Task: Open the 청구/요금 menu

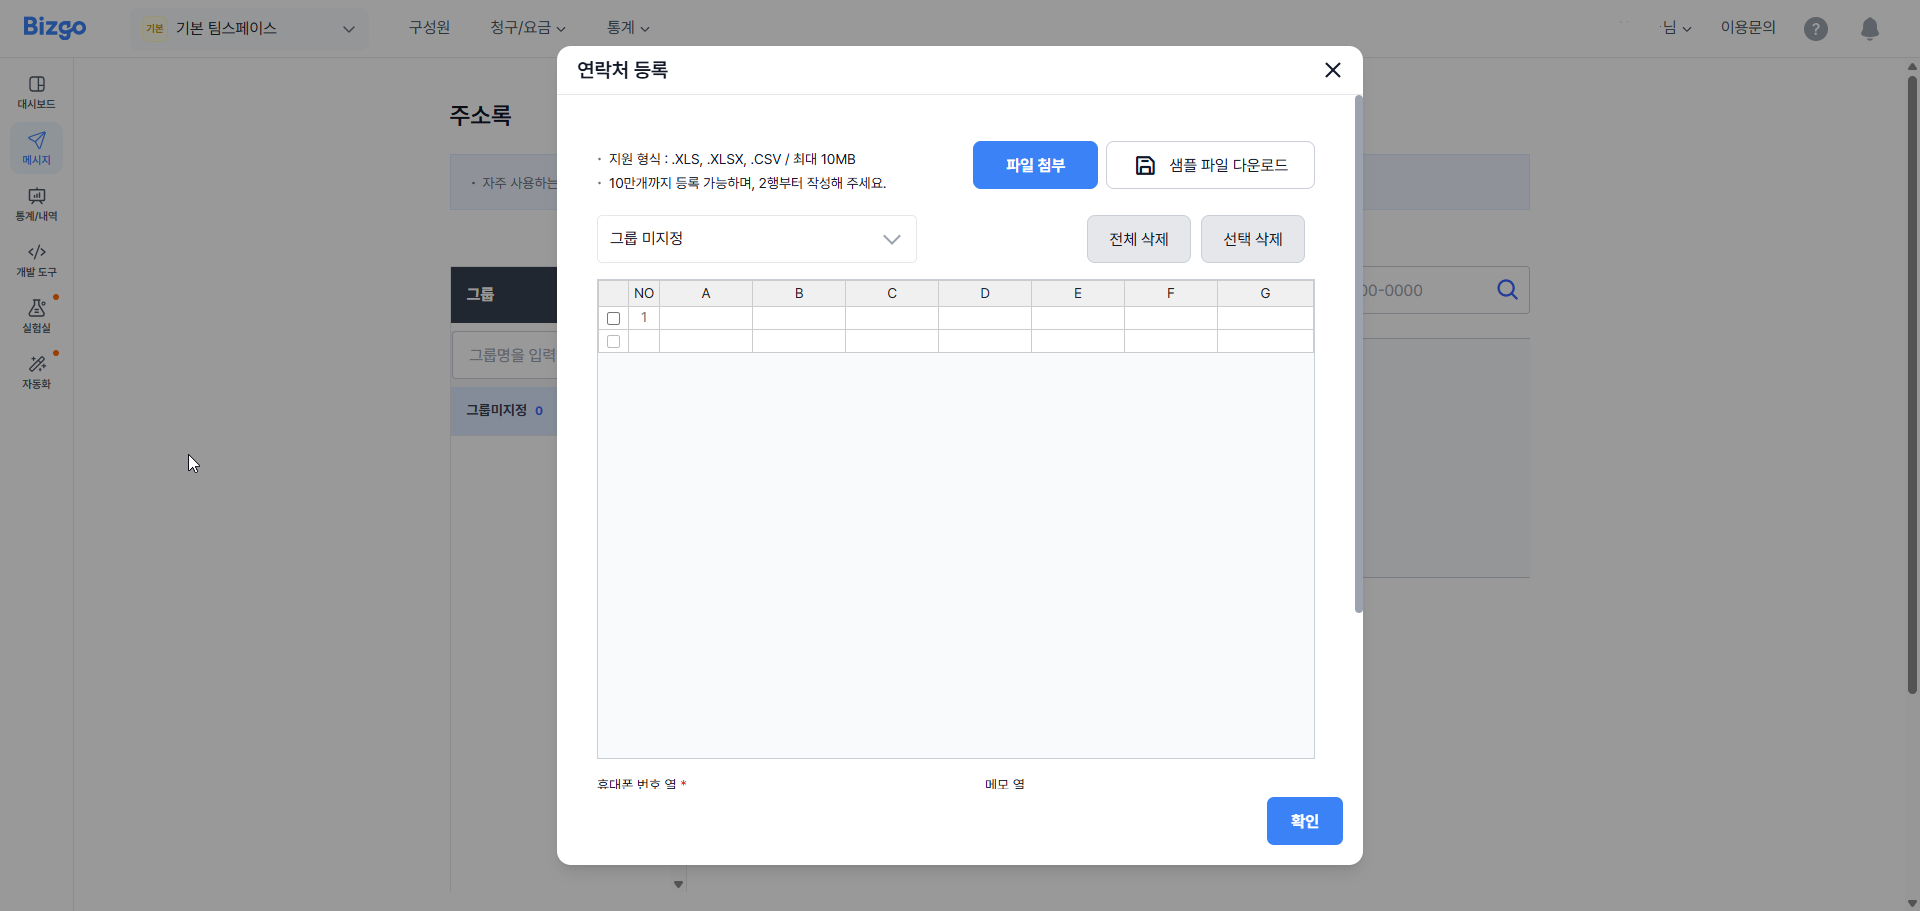Action: click(x=526, y=28)
